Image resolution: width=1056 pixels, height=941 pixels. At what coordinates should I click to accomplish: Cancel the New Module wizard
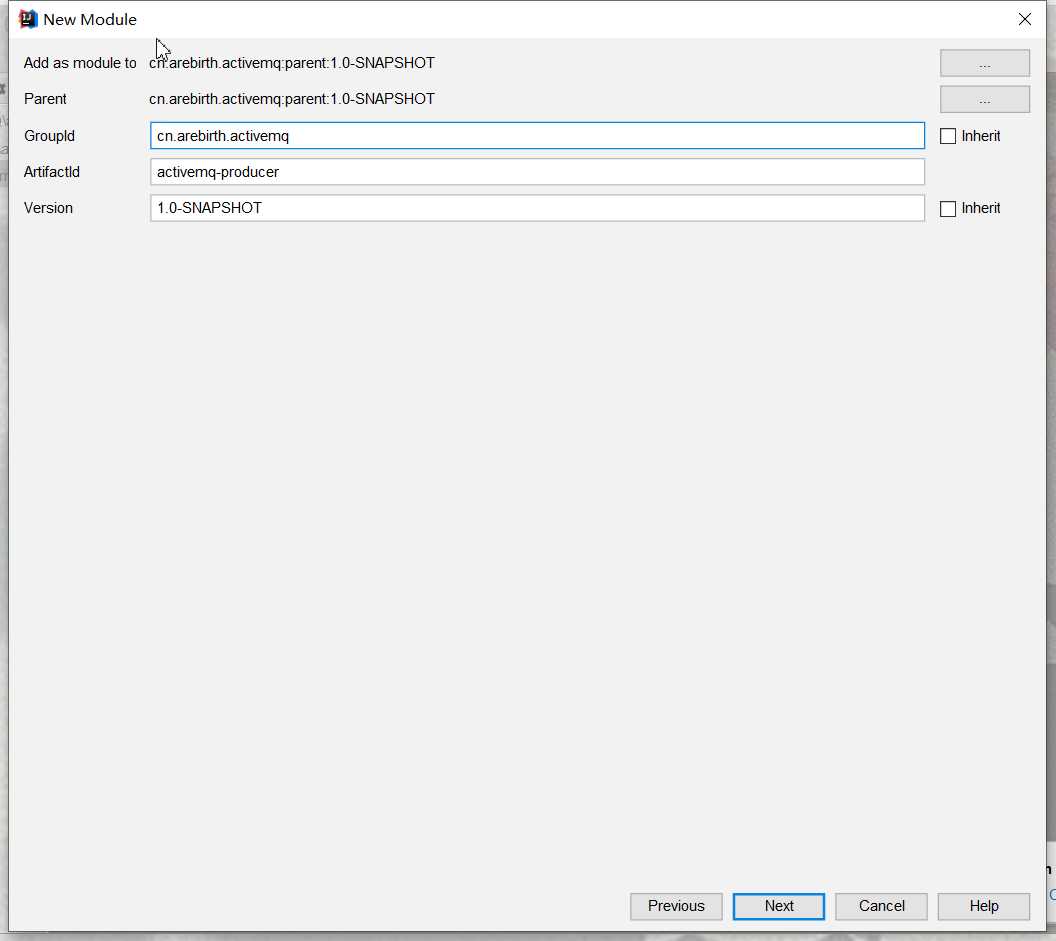881,906
